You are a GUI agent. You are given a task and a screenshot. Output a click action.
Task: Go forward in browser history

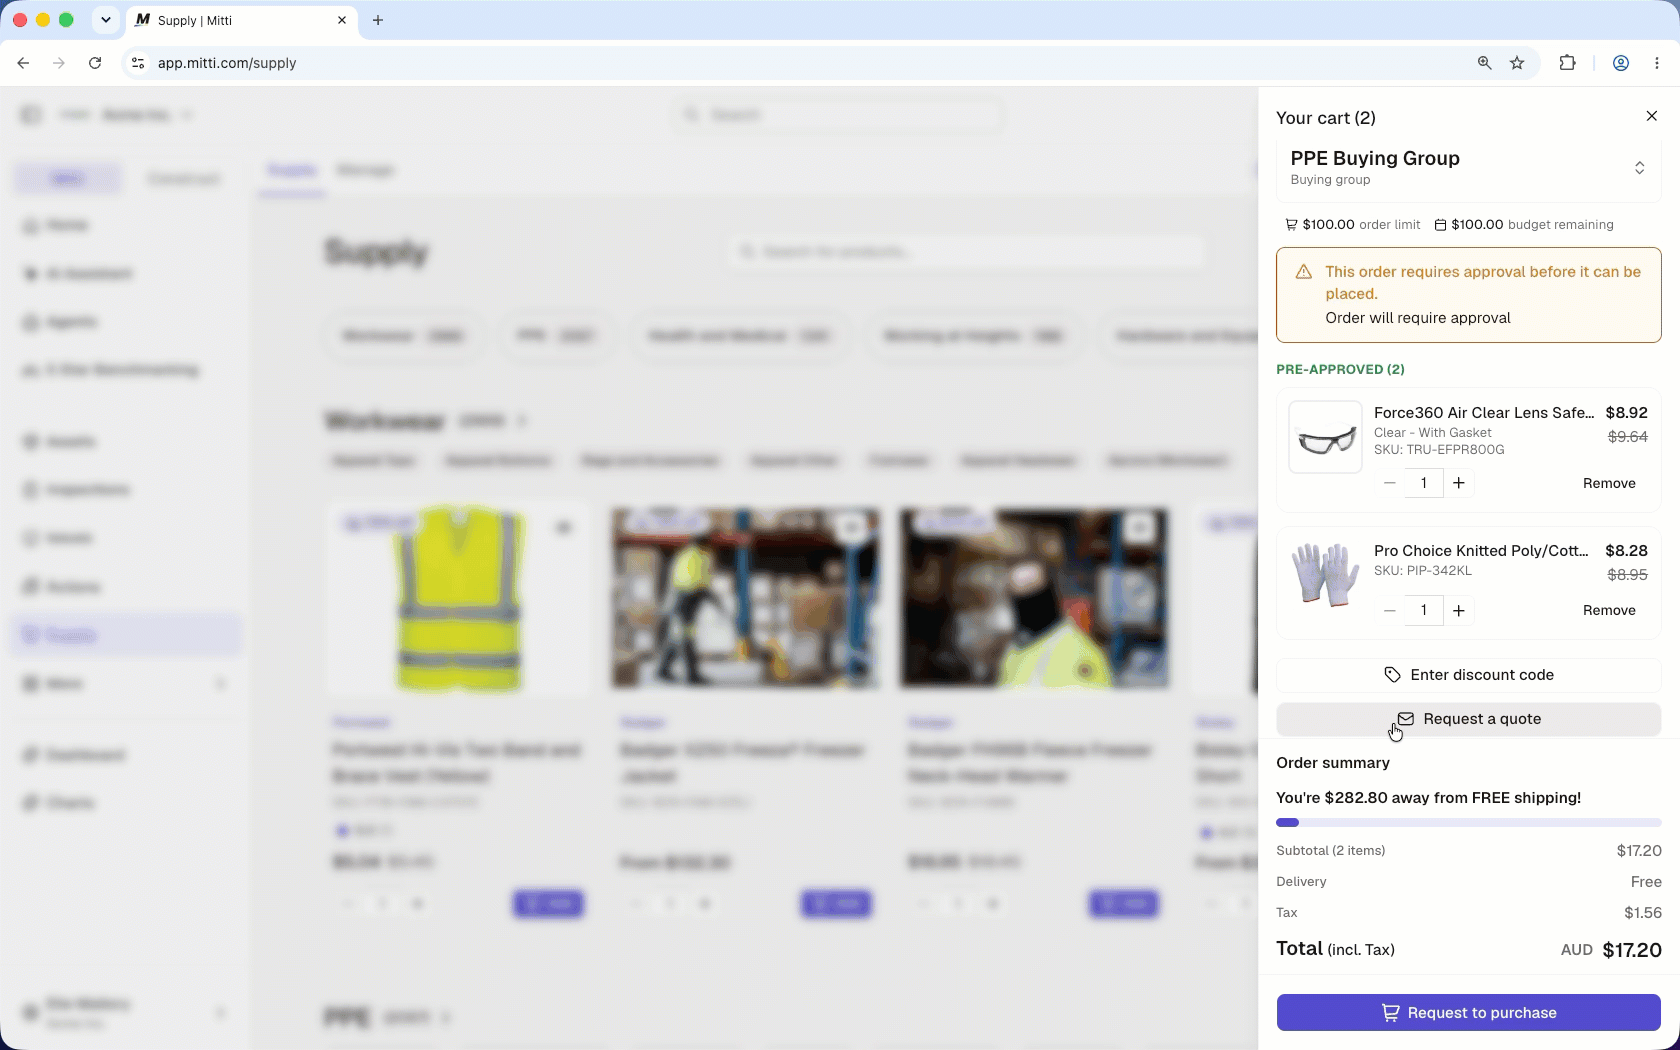pyautogui.click(x=59, y=63)
